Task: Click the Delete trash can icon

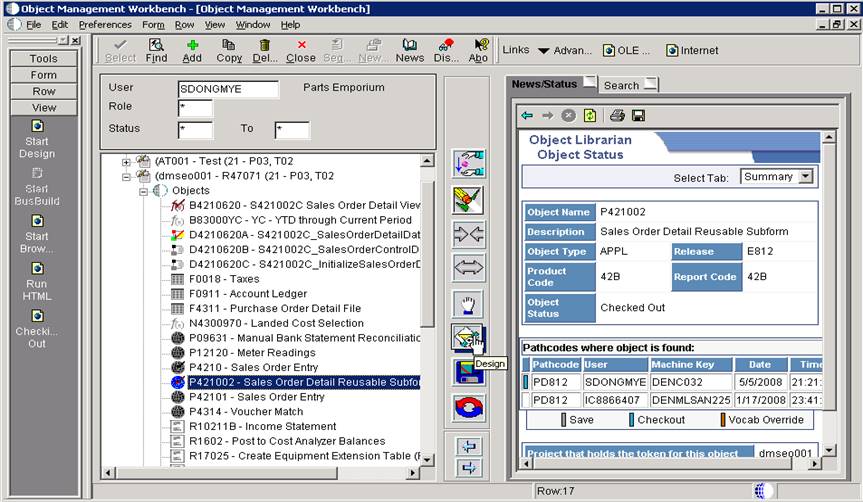Action: pos(265,51)
